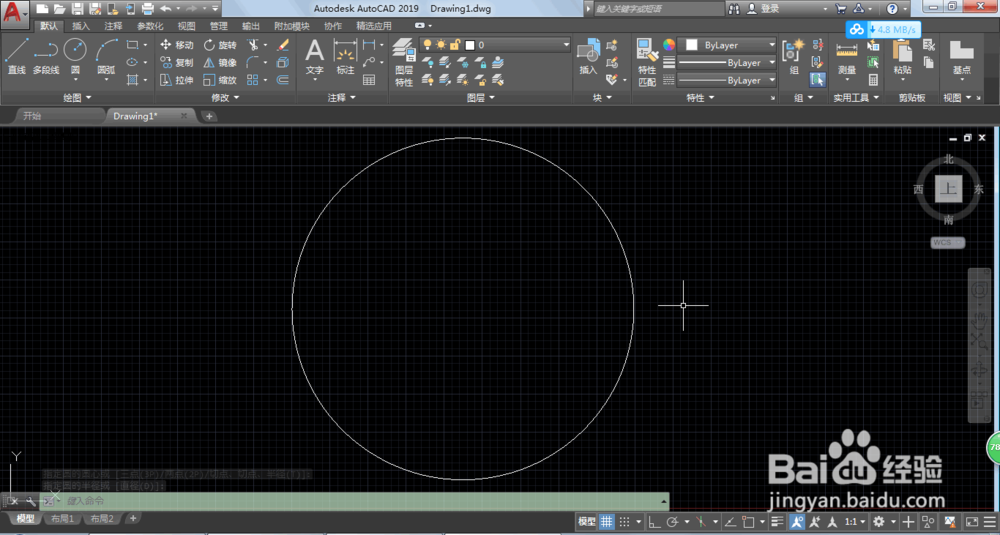This screenshot has height=535, width=1000.
Task: Open the Quick Calculator icon
Action: pyautogui.click(x=873, y=80)
